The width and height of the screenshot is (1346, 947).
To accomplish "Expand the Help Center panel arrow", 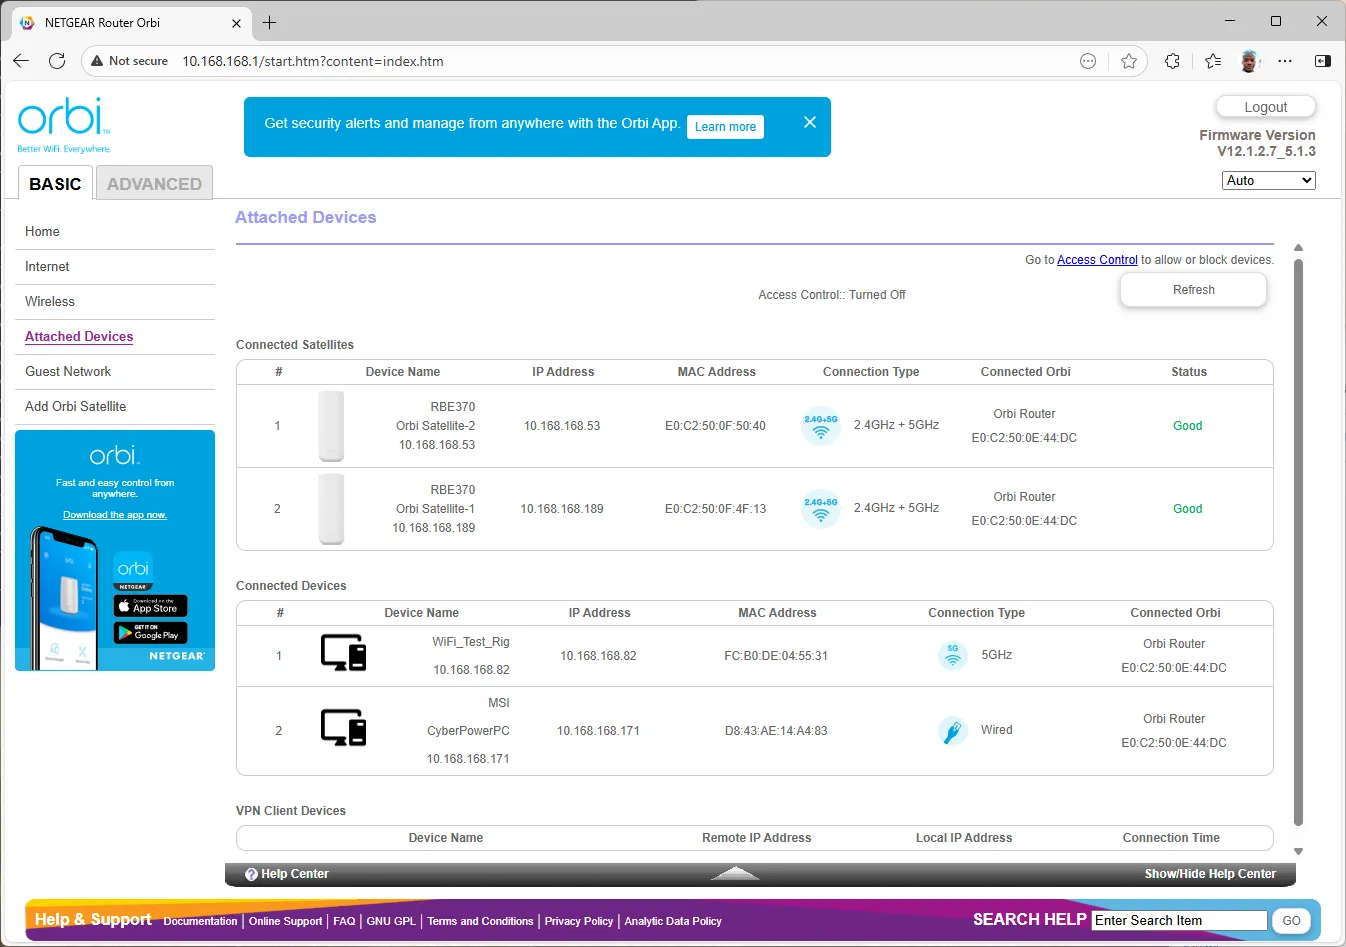I will point(735,874).
